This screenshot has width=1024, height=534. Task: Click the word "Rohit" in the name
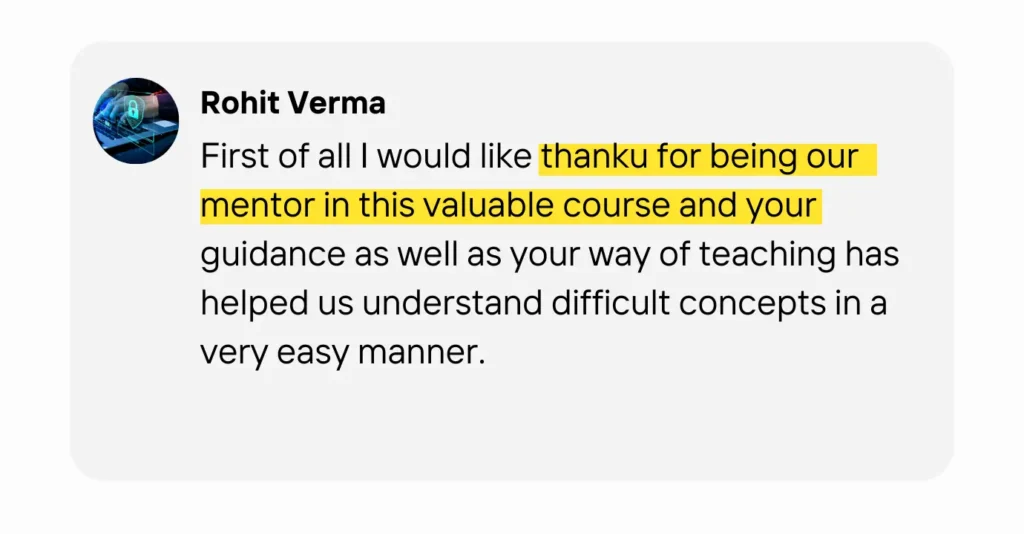[238, 103]
